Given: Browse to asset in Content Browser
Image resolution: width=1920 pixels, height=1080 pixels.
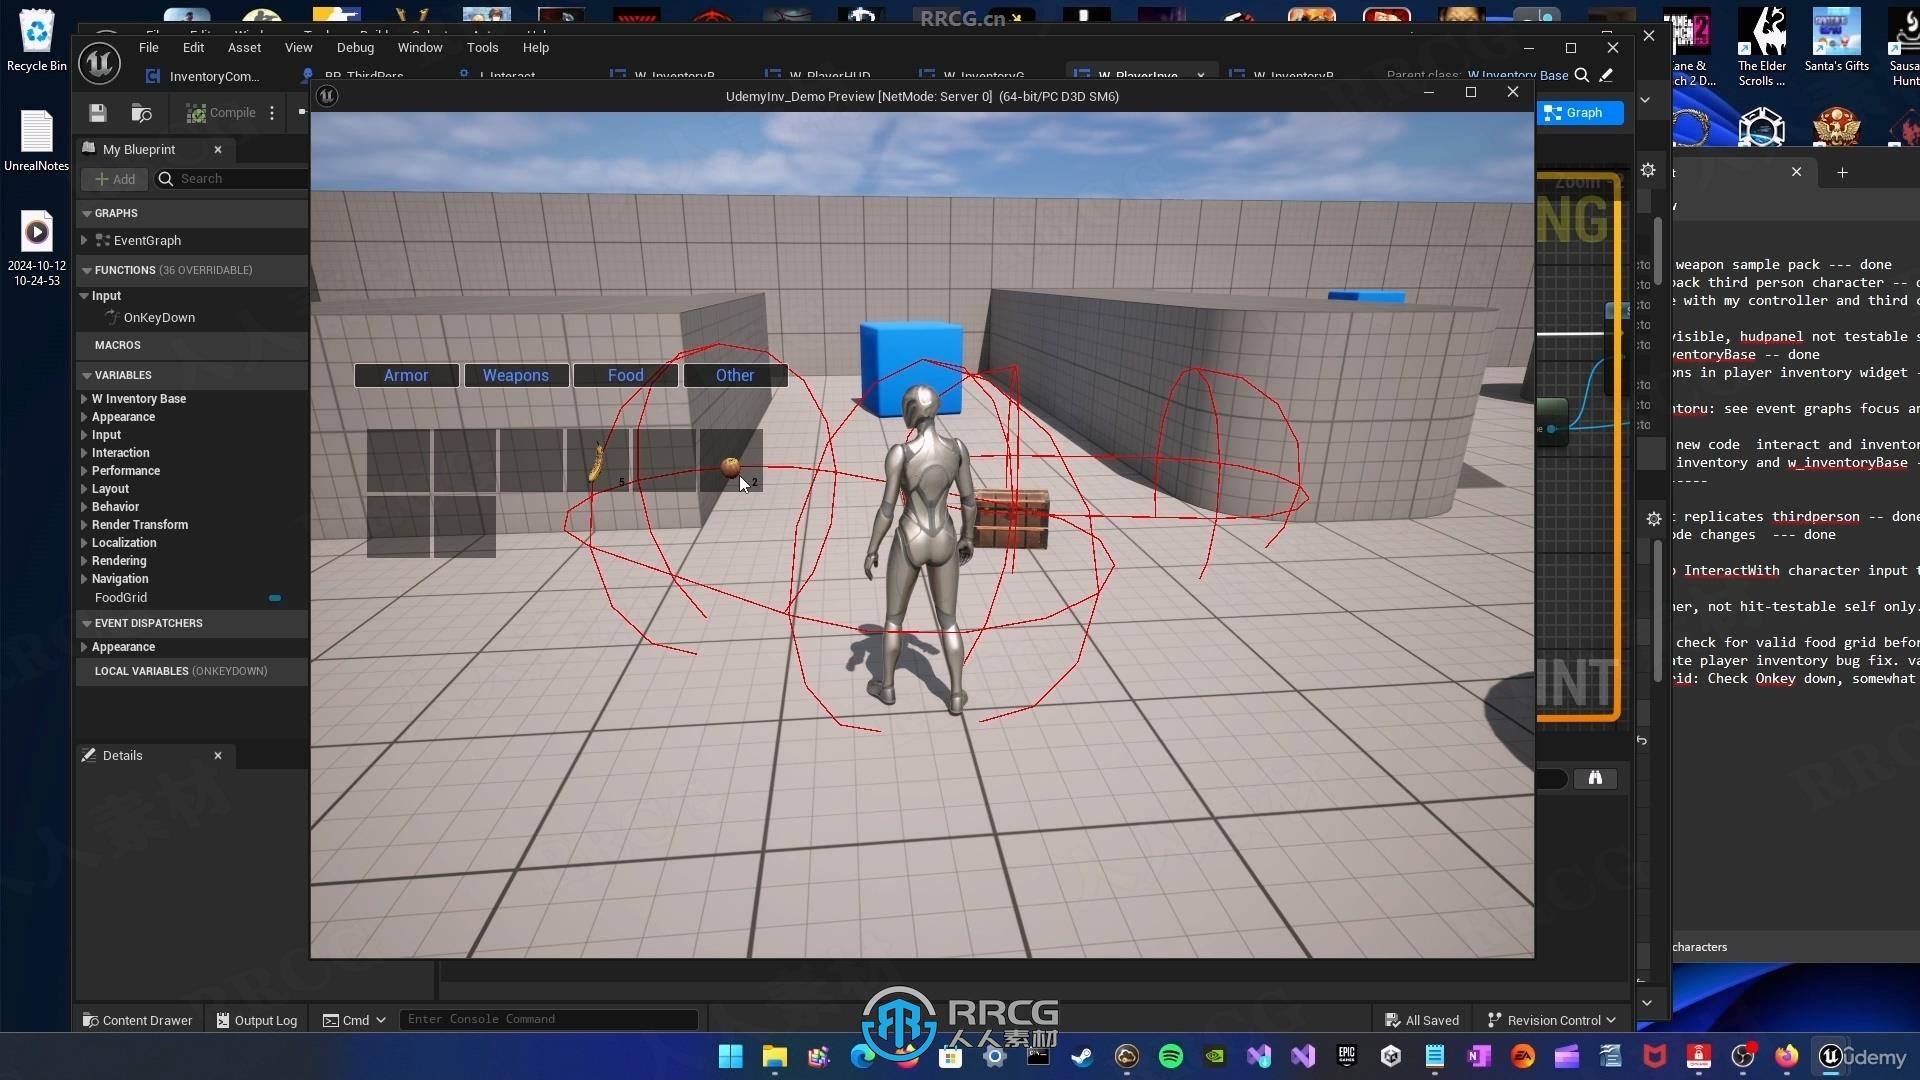Looking at the screenshot, I should pyautogui.click(x=141, y=113).
